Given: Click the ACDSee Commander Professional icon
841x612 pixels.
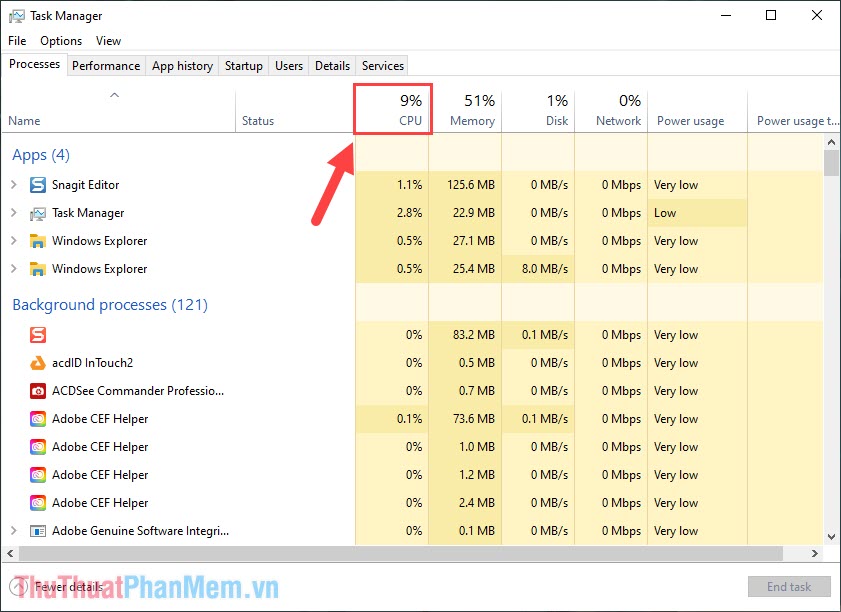Looking at the screenshot, I should pyautogui.click(x=38, y=391).
